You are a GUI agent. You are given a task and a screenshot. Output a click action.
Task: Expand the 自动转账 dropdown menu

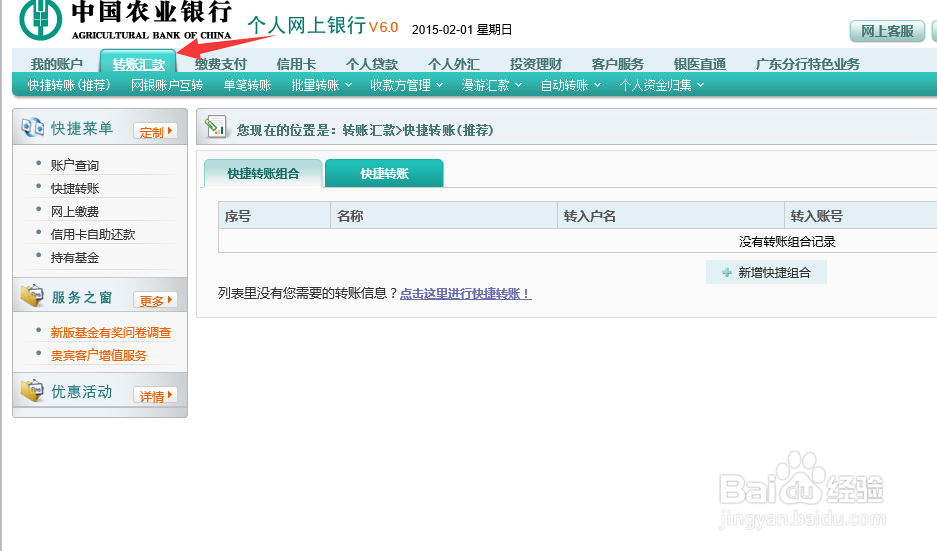571,85
